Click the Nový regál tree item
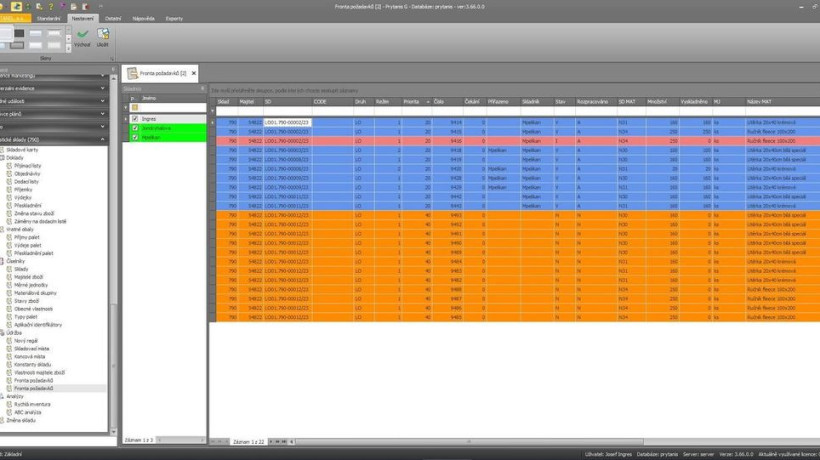 27,339
